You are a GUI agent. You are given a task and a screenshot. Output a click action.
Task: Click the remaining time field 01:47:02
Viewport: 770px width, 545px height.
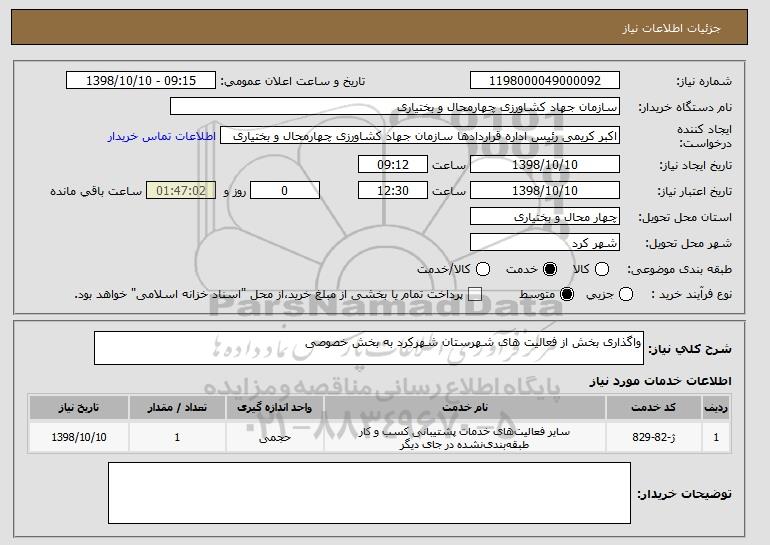pyautogui.click(x=181, y=191)
